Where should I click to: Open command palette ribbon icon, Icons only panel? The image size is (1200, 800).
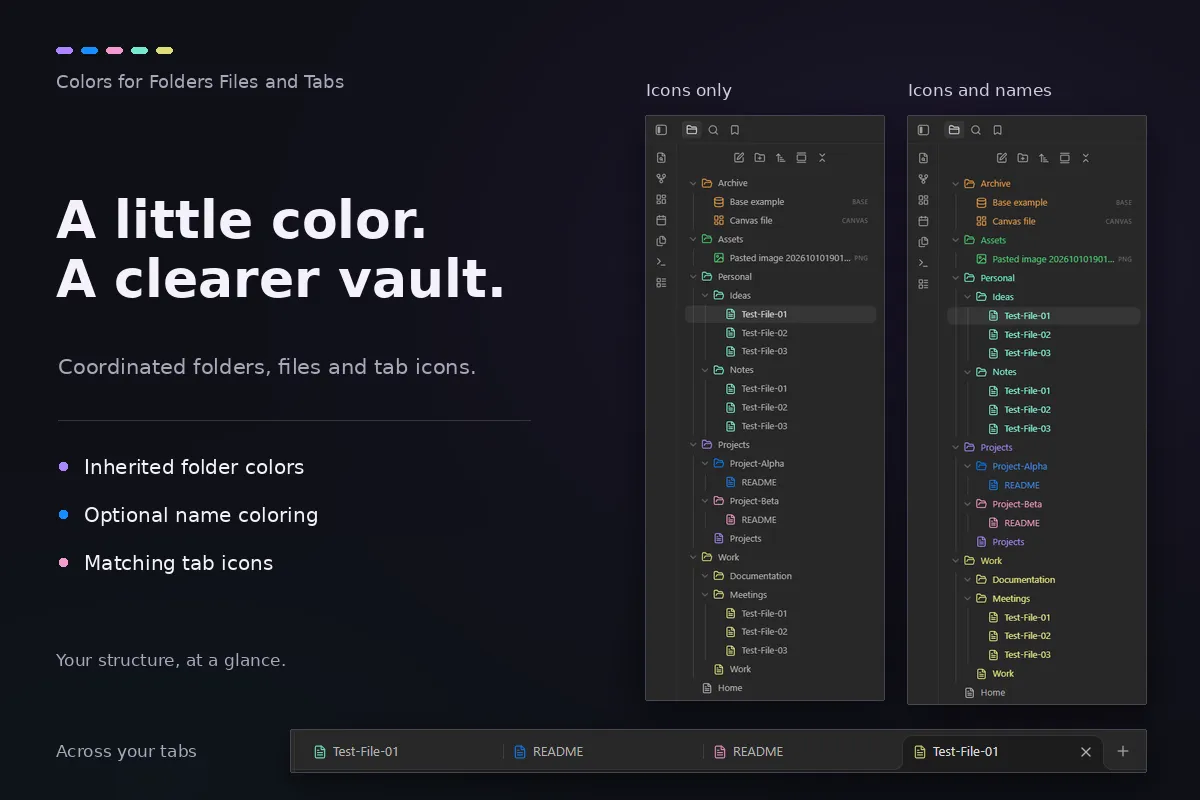click(661, 262)
